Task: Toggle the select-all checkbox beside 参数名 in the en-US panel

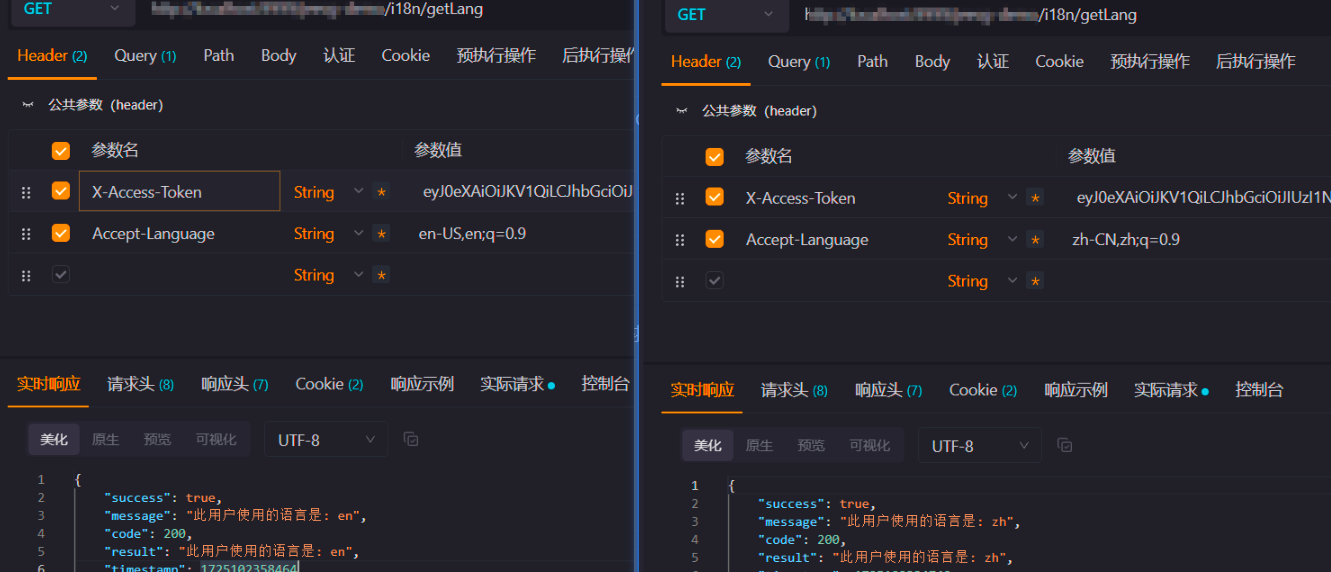Action: click(61, 151)
